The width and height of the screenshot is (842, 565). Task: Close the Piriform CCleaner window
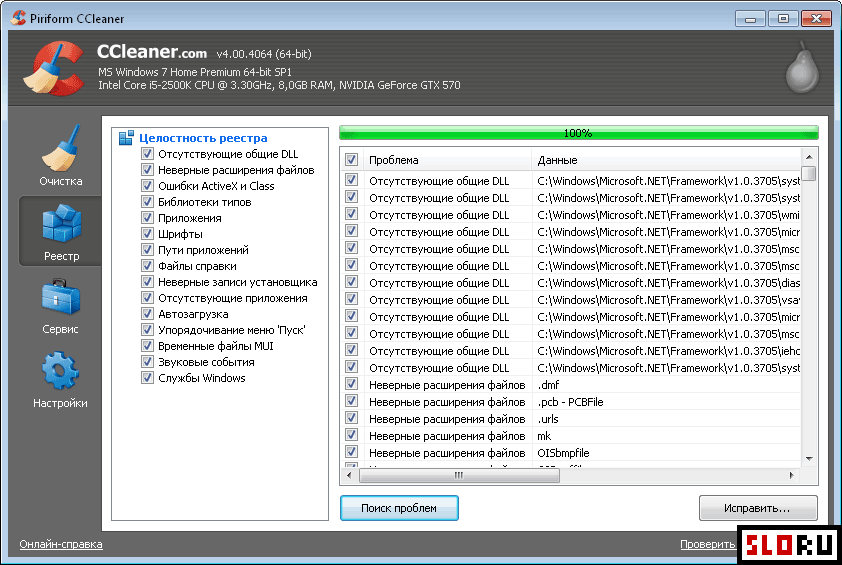click(816, 19)
